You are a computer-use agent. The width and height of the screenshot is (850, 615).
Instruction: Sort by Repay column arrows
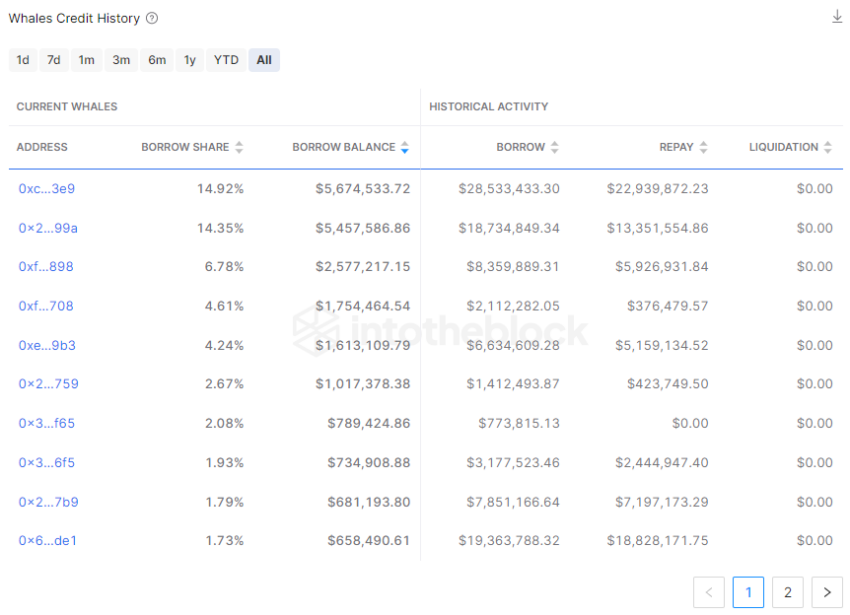coord(703,147)
